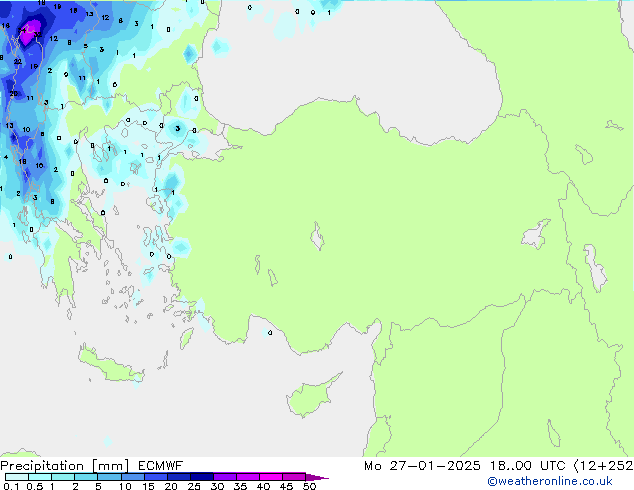The image size is (634, 490).
Task: Click the '[mm]' unit label
Action: click(x=110, y=466)
